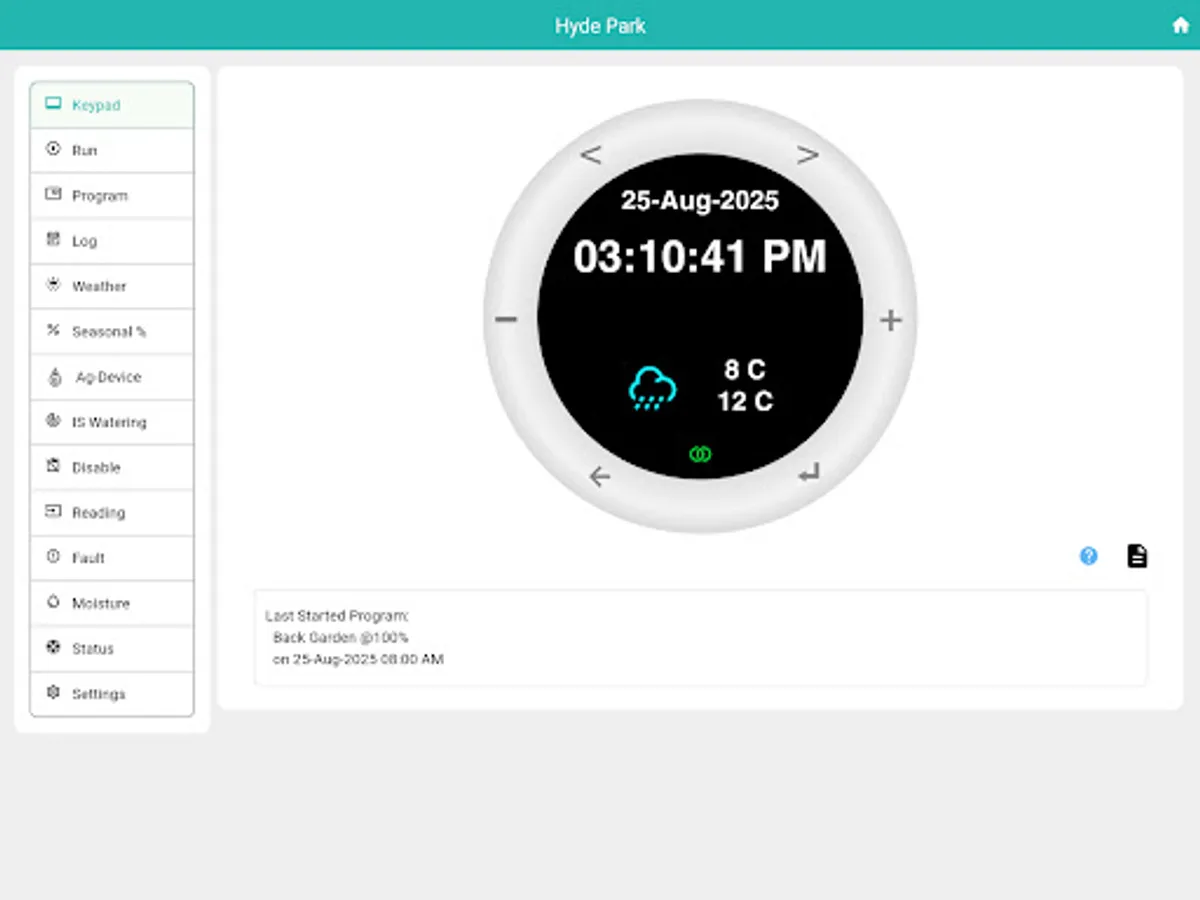
Task: Click the help question mark icon
Action: point(1087,556)
